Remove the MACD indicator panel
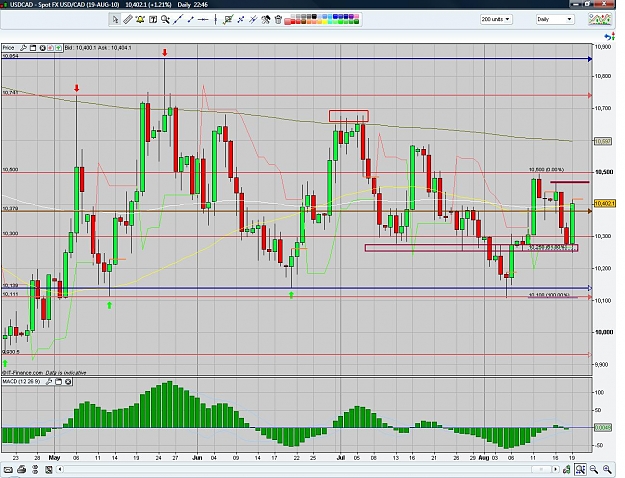Screen dimensions: 625x478 (68, 382)
